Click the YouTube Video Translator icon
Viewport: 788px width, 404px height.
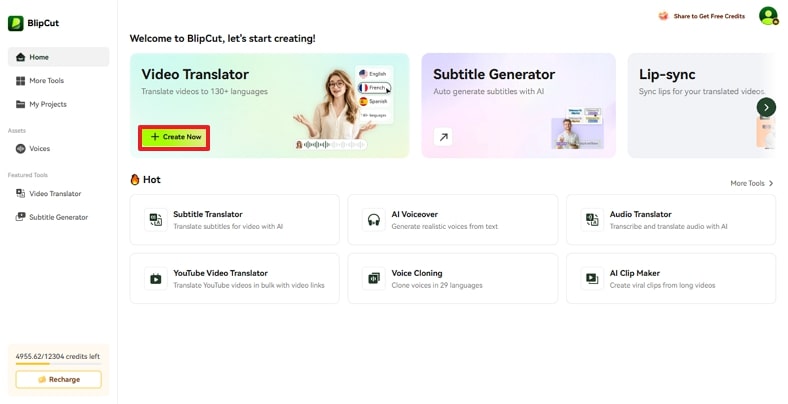[155, 278]
